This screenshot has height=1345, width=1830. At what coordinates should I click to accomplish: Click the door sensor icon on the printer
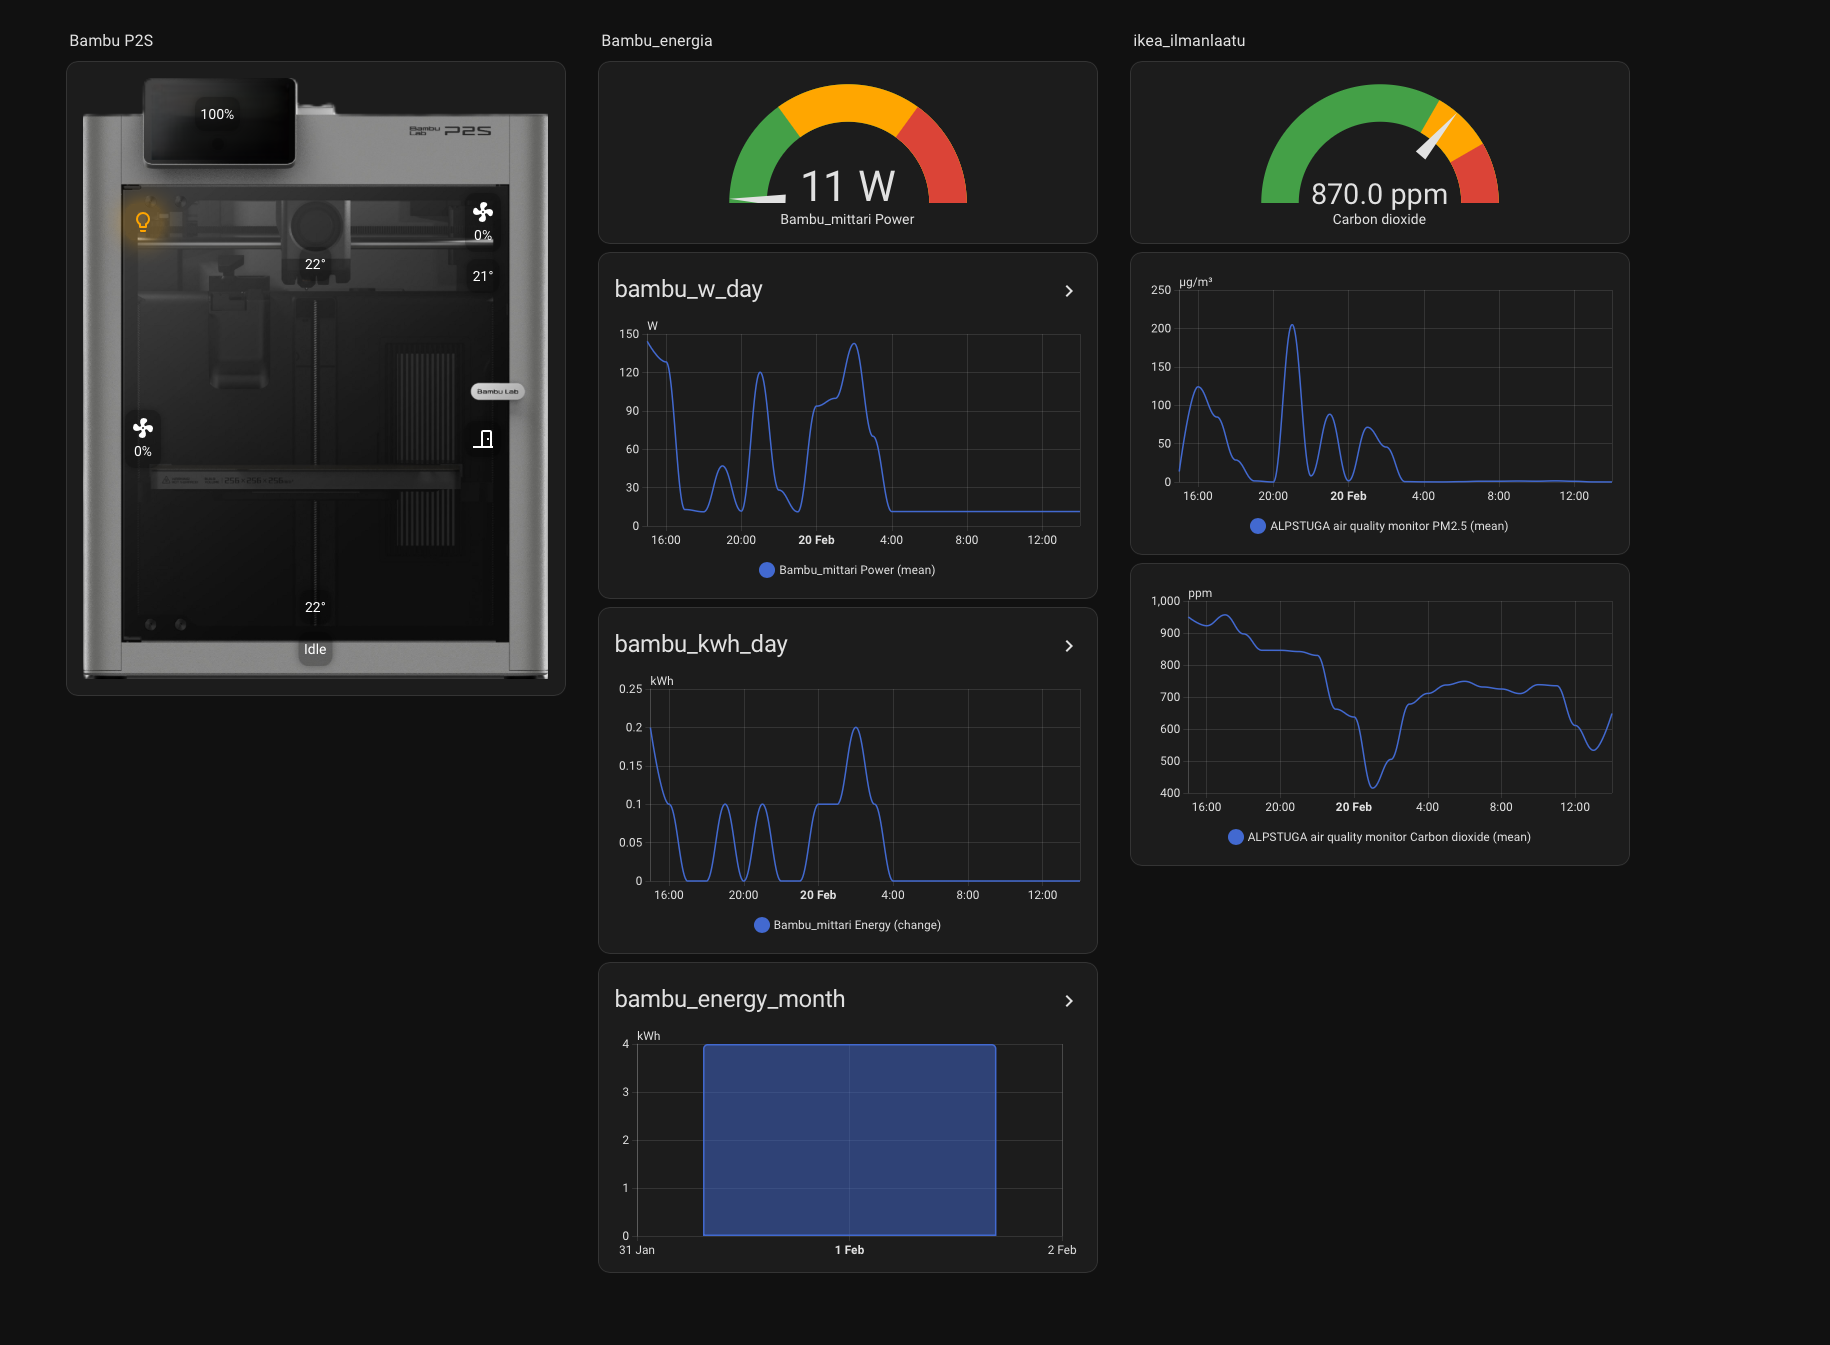pos(484,439)
